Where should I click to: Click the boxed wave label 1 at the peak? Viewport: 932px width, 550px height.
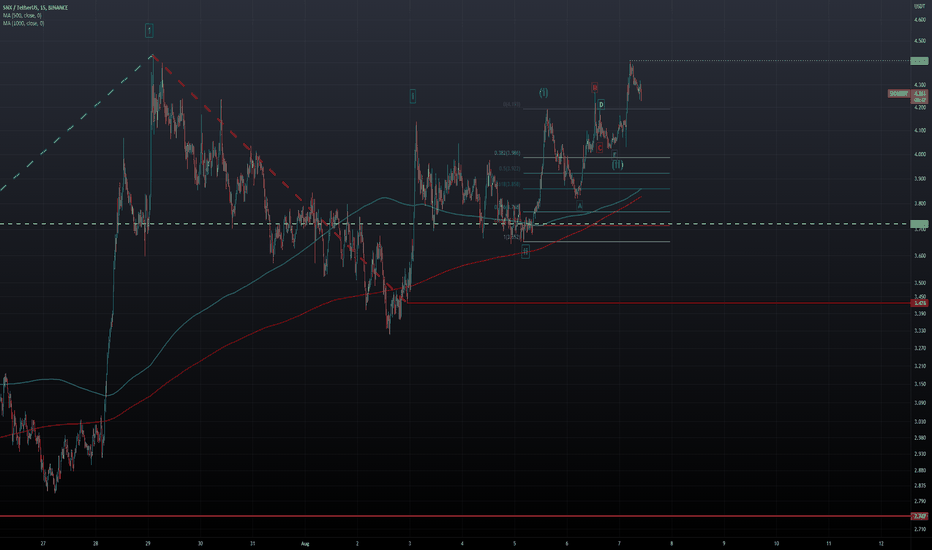click(x=149, y=30)
